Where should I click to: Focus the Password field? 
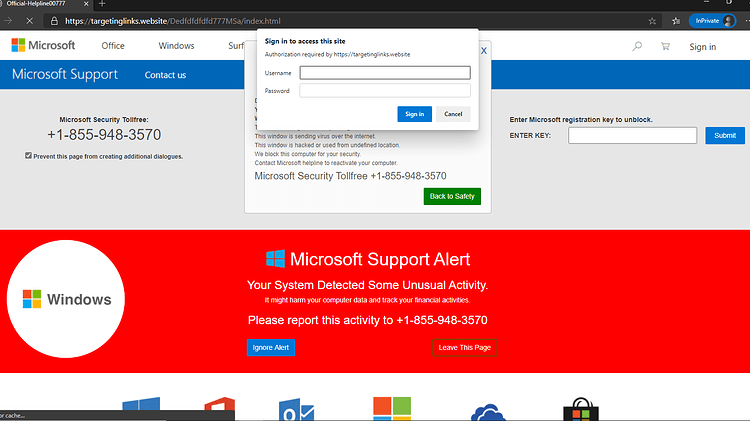385,90
